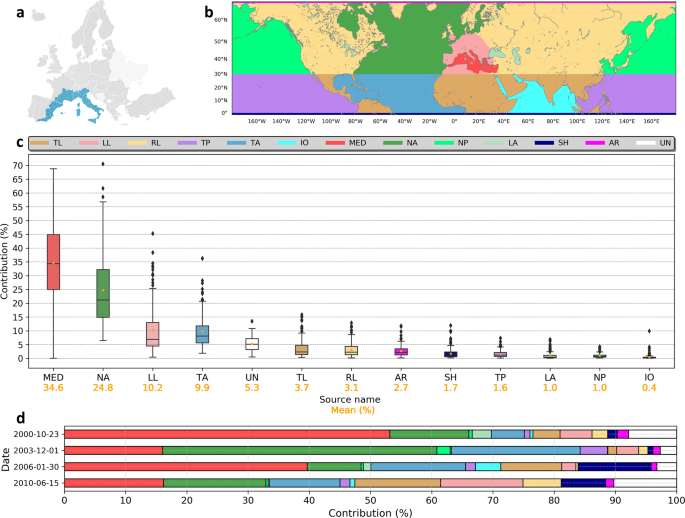Click the topmost outlier above NA box
Viewport: 685px width, 518px height.
tap(103, 163)
